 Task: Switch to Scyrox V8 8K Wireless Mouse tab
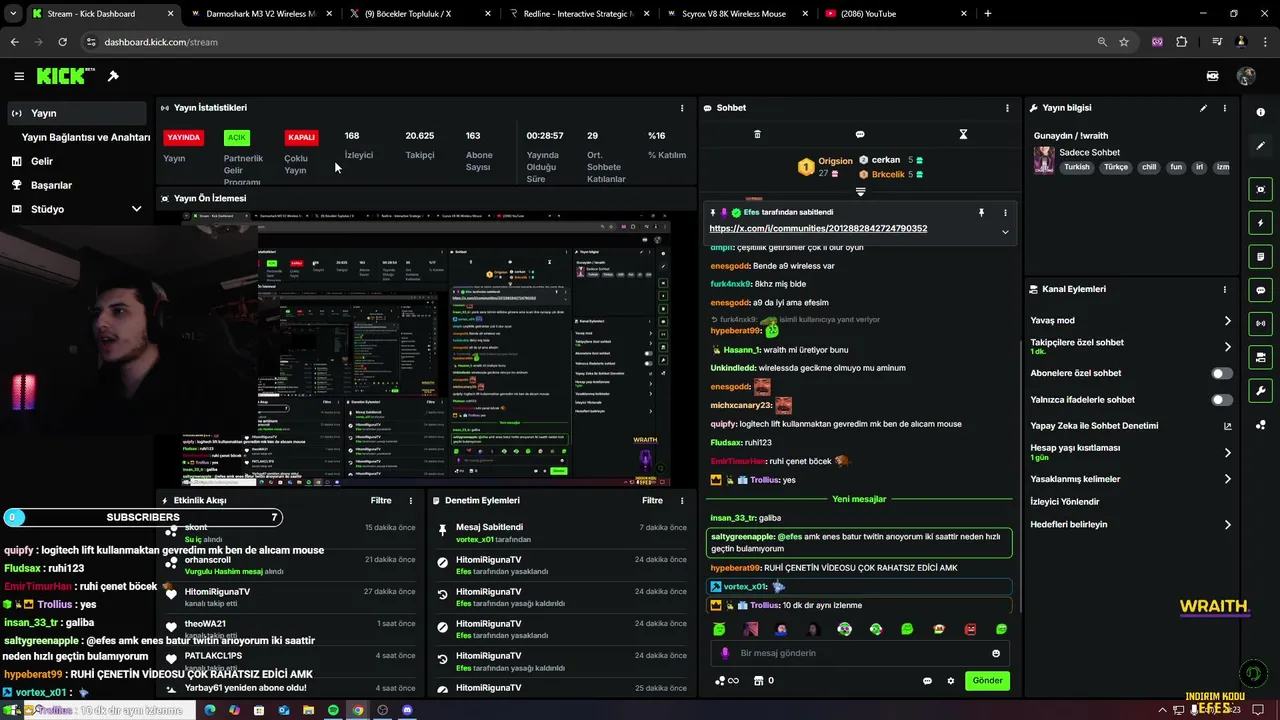pos(736,14)
